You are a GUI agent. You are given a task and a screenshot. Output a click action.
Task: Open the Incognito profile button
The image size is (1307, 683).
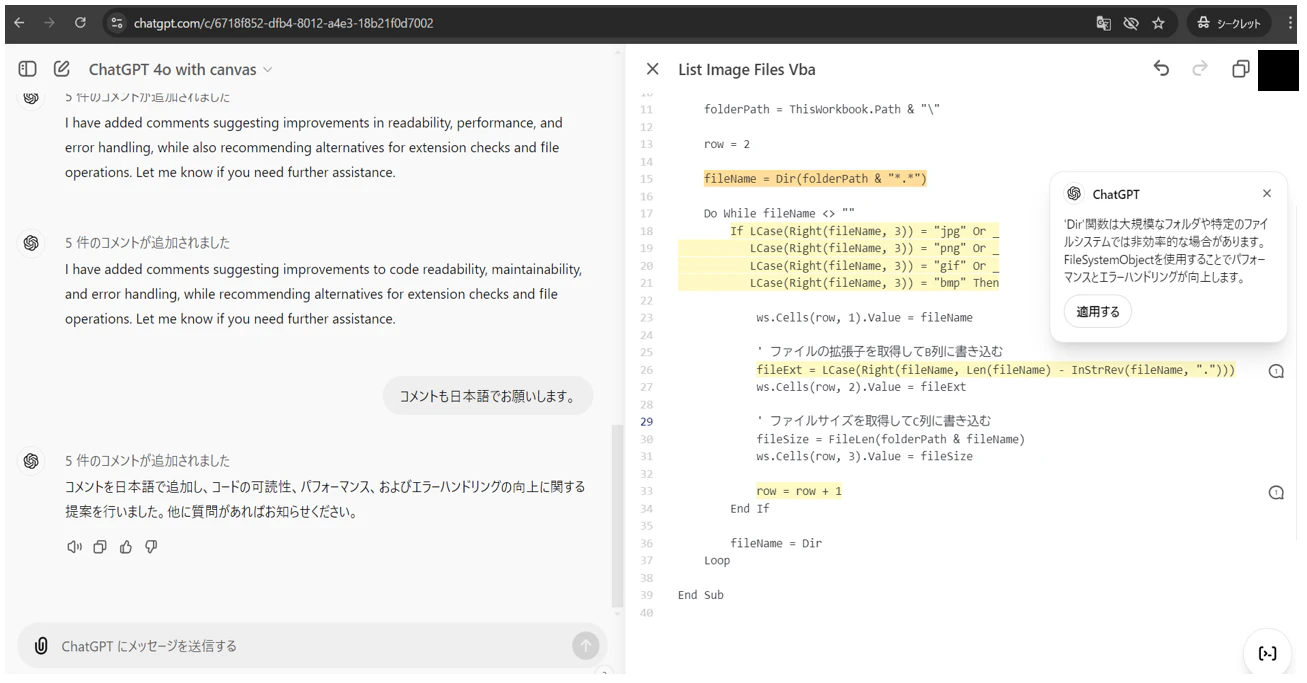click(1229, 22)
